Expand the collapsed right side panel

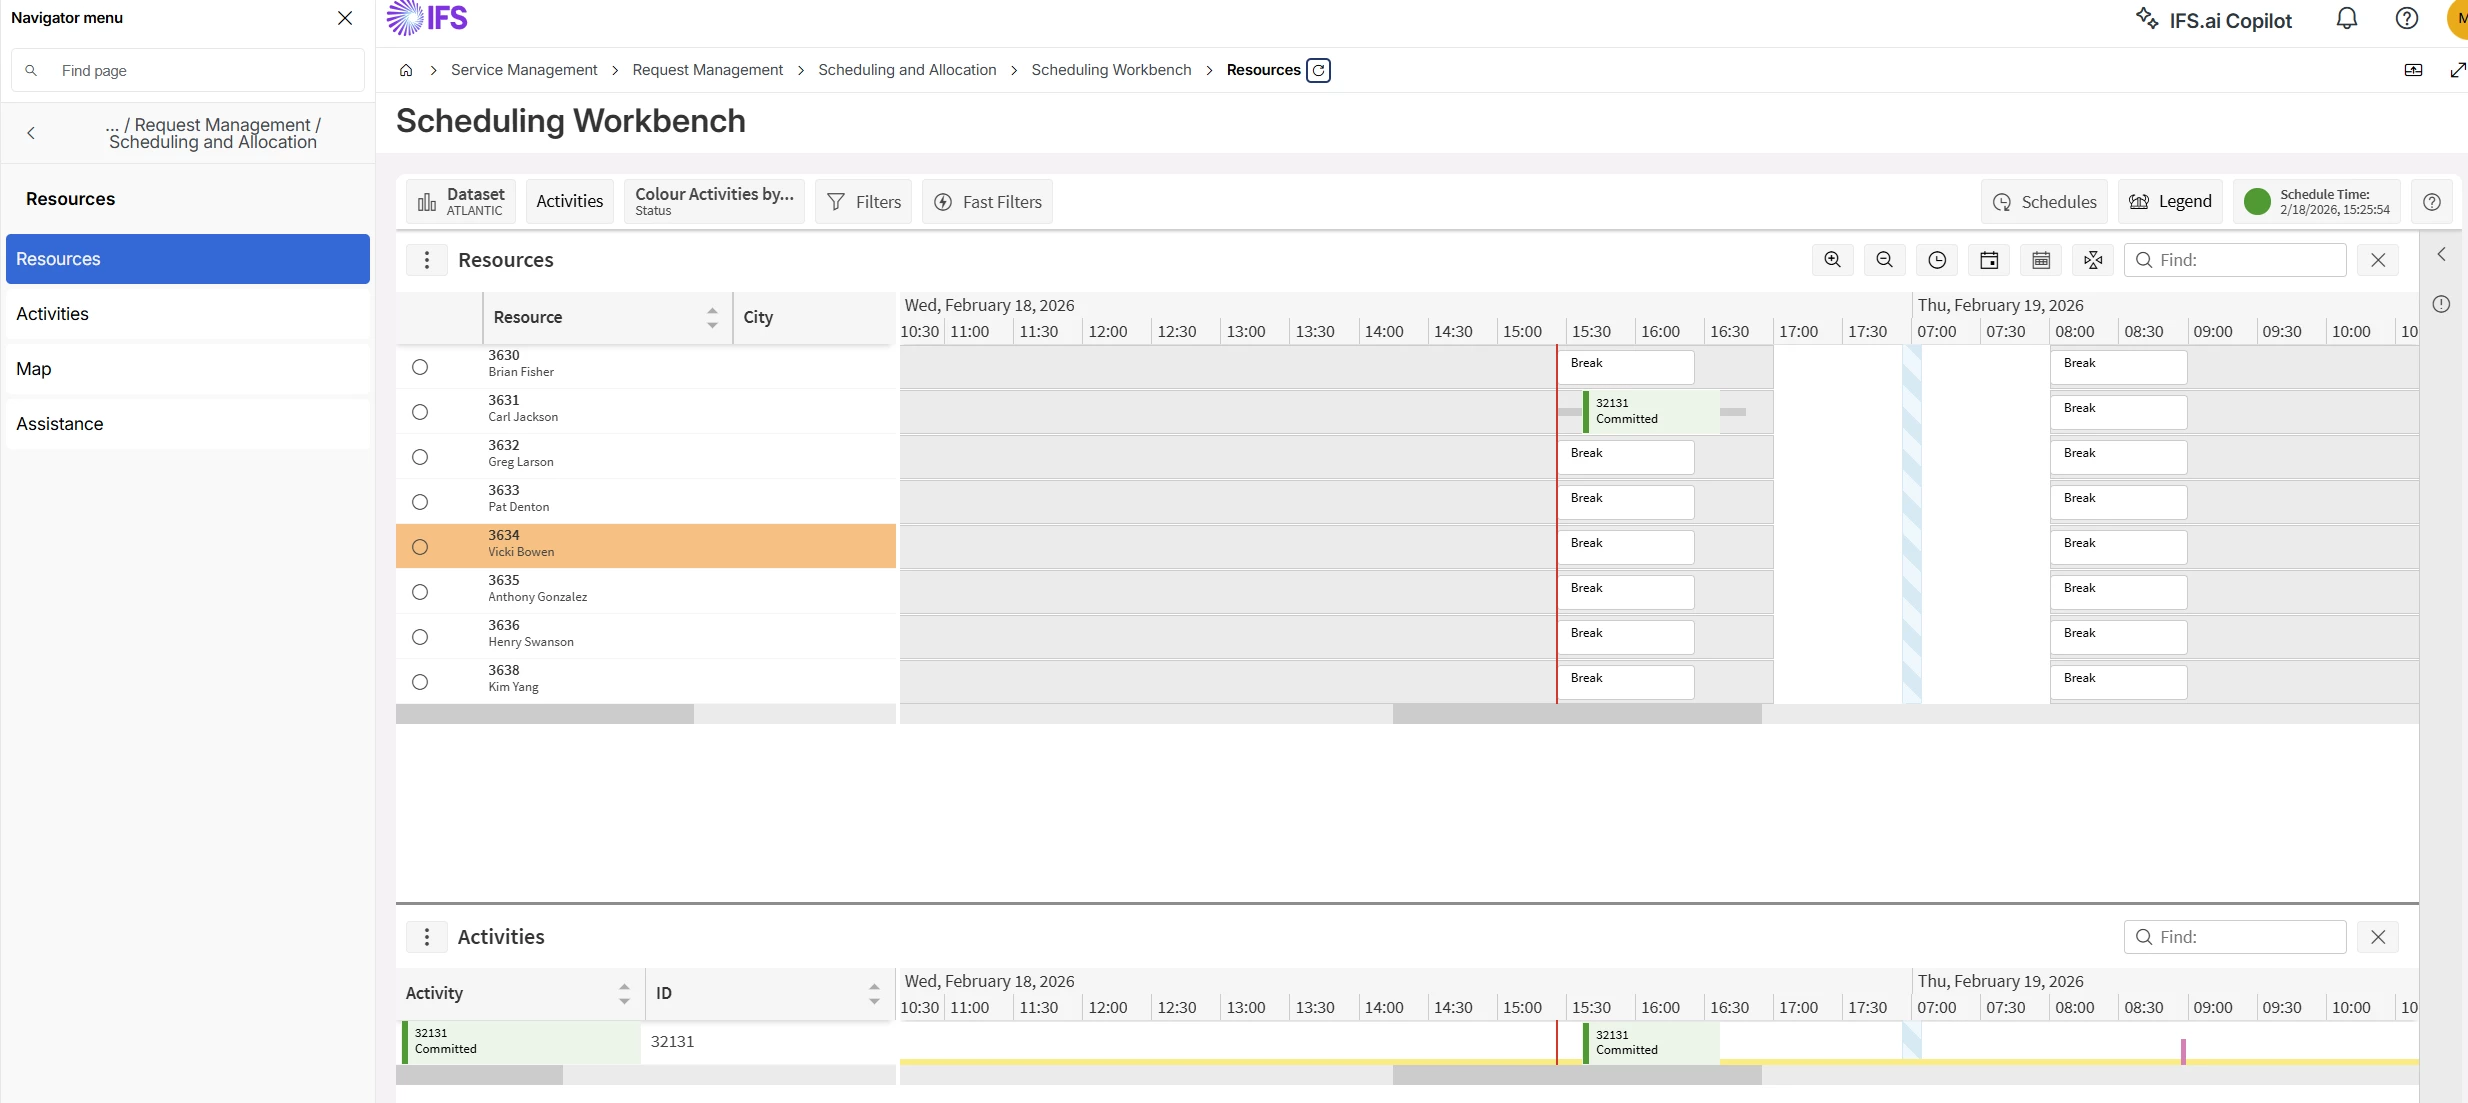[2441, 254]
